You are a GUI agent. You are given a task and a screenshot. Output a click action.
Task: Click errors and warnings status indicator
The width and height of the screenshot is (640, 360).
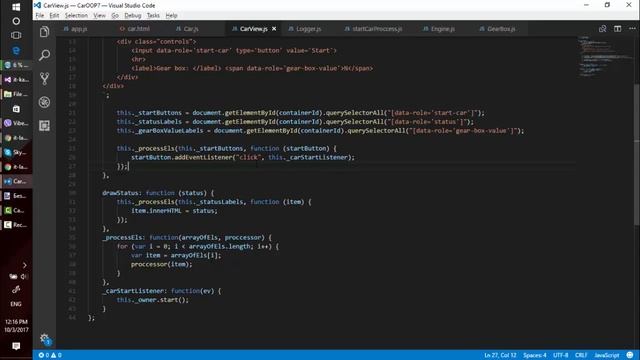pos(50,355)
